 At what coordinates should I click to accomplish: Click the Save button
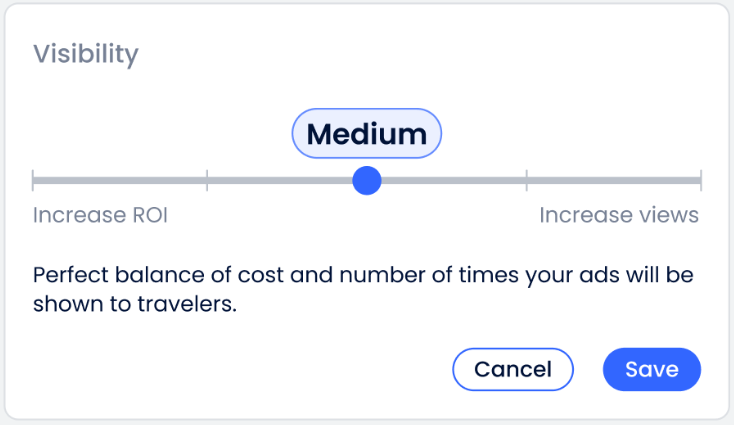(x=651, y=369)
